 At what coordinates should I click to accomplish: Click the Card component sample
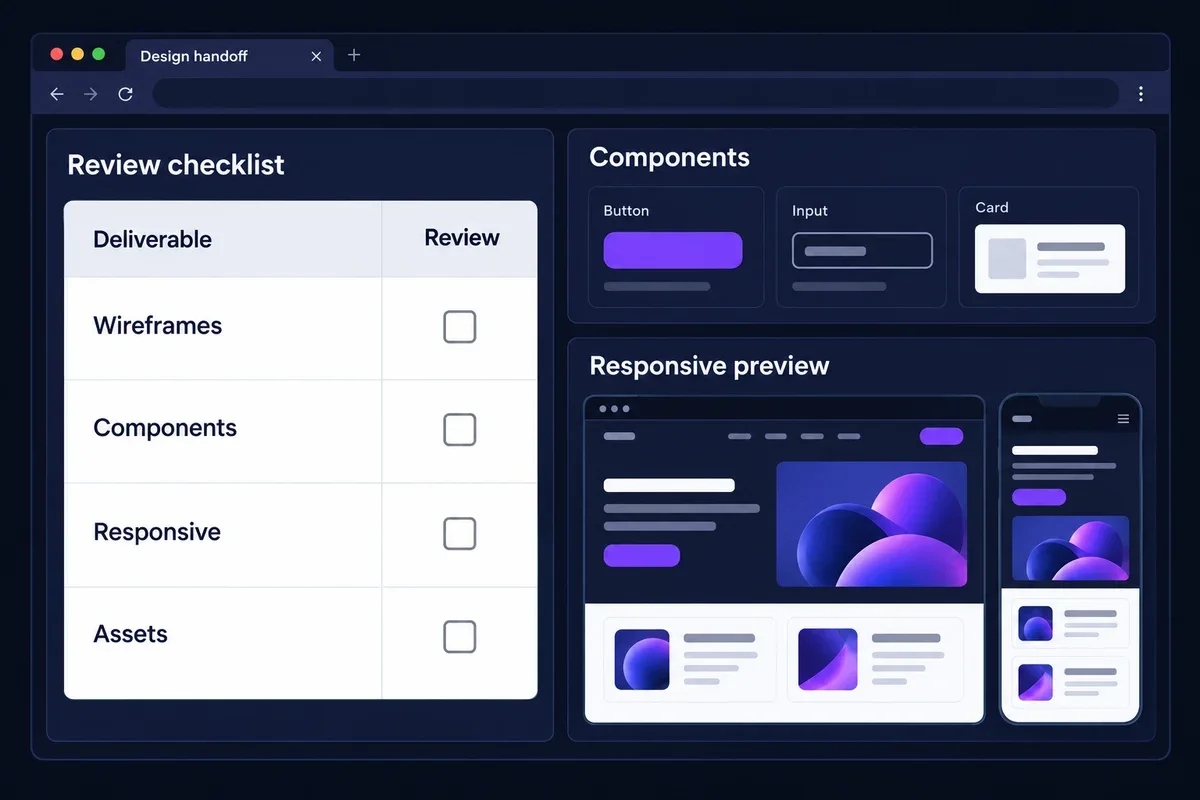point(1050,258)
